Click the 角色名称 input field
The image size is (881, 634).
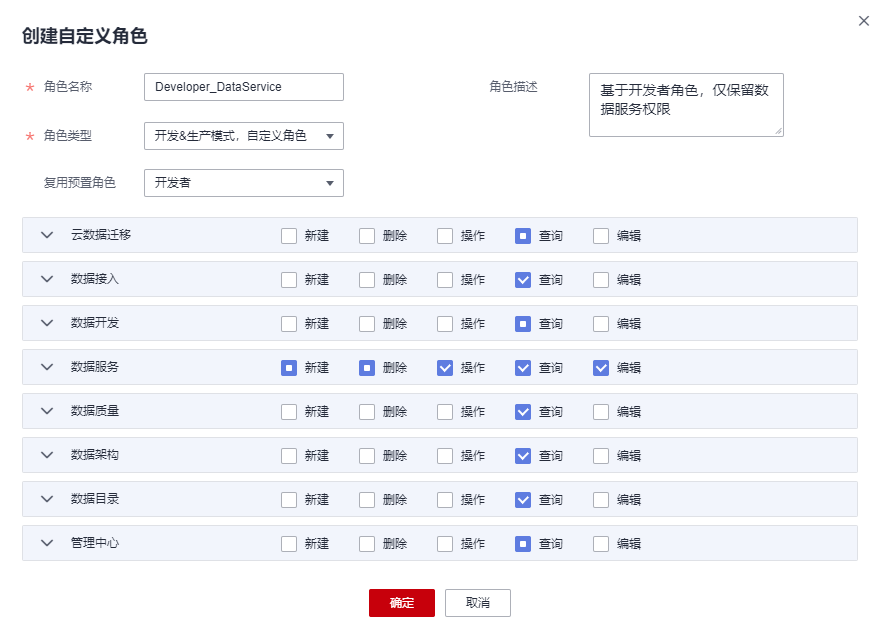(243, 87)
